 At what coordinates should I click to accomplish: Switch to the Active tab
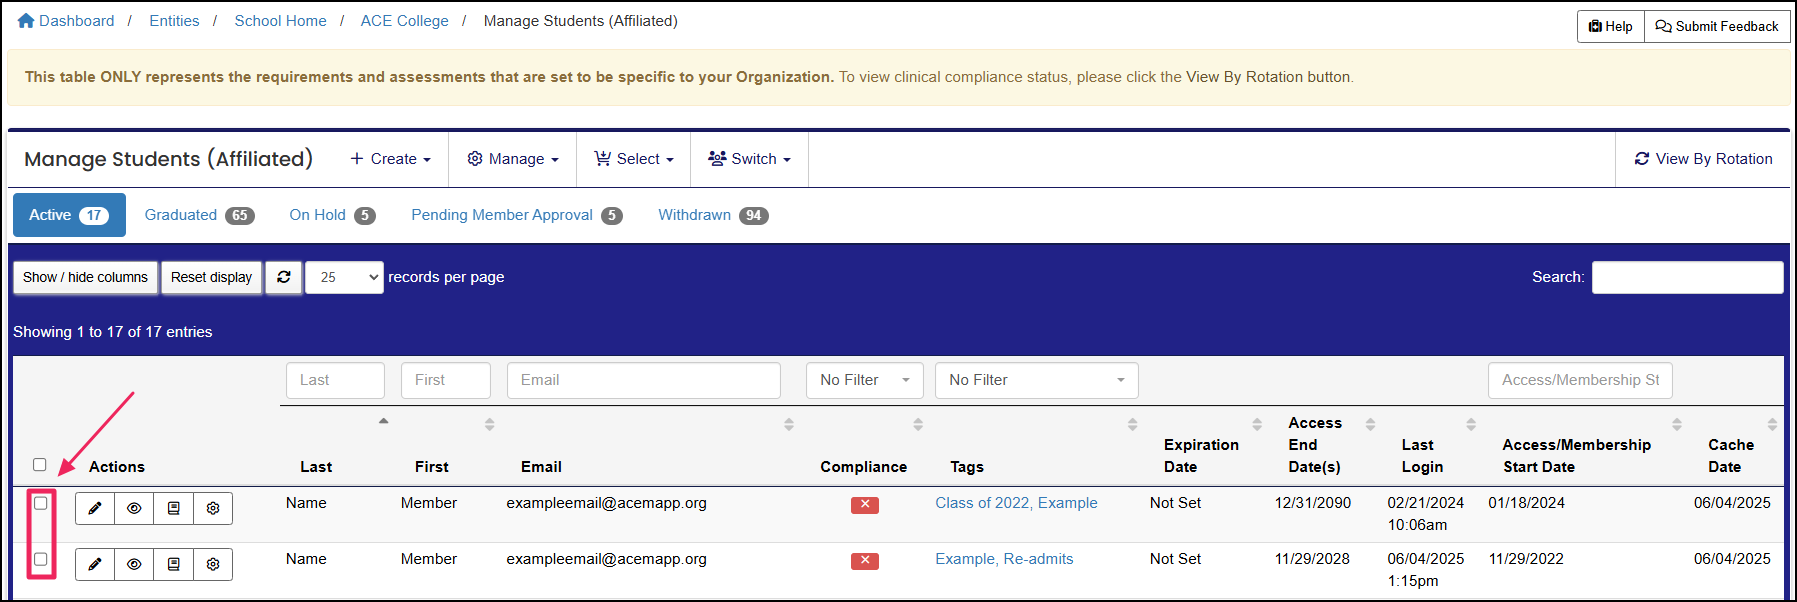tap(69, 215)
